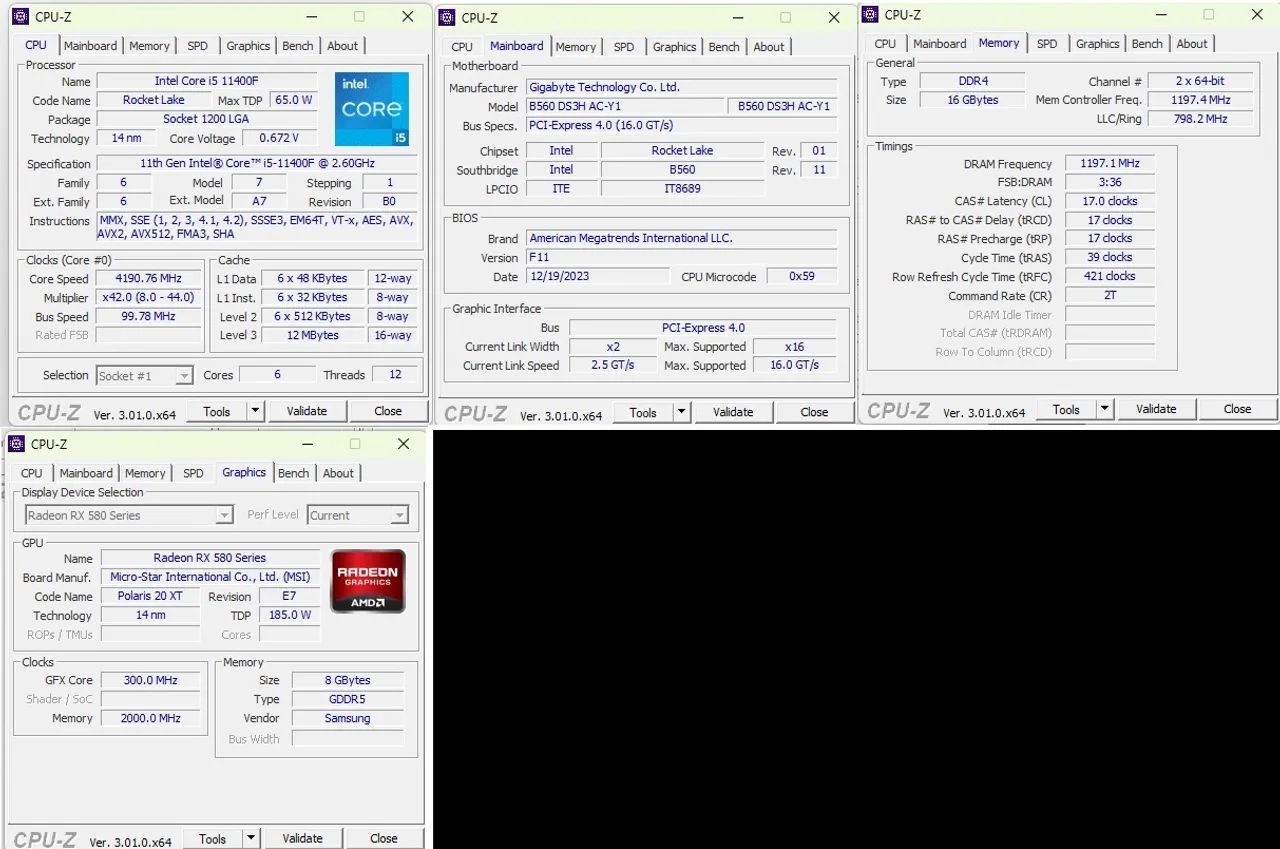The width and height of the screenshot is (1280, 849).
Task: Open the Tools dropdown arrow in Memory window
Action: click(1105, 409)
